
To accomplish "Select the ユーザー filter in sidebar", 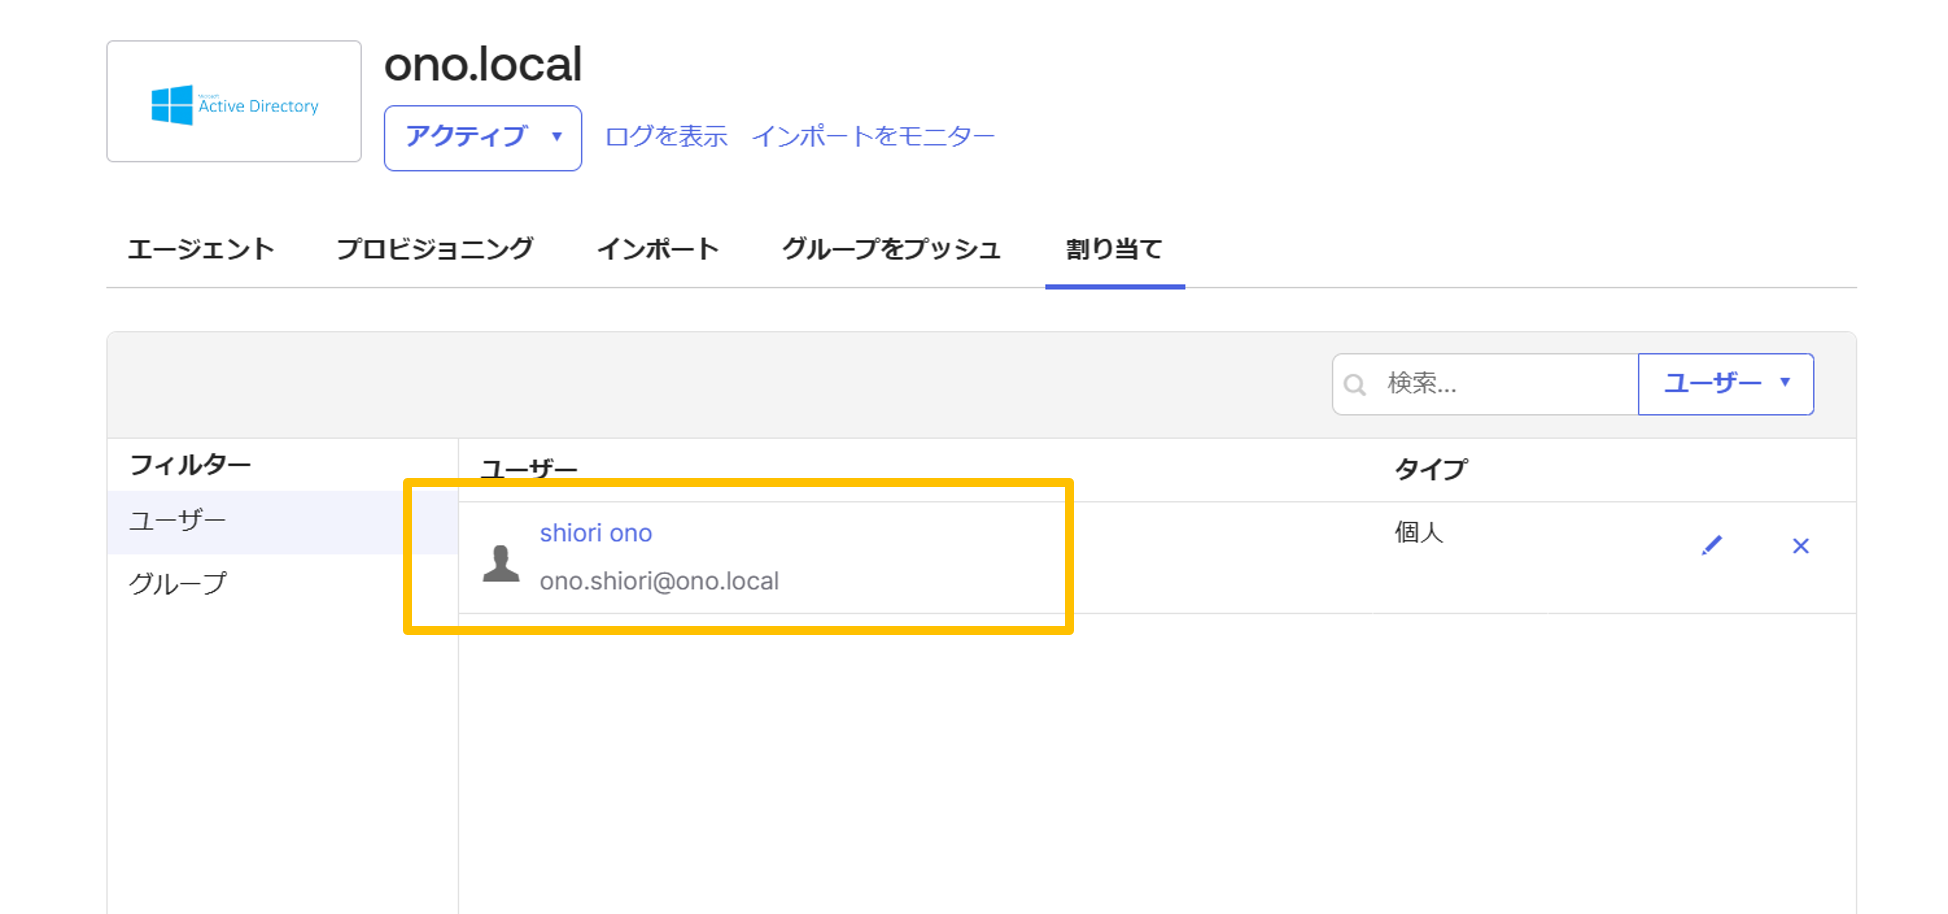I will 178,521.
